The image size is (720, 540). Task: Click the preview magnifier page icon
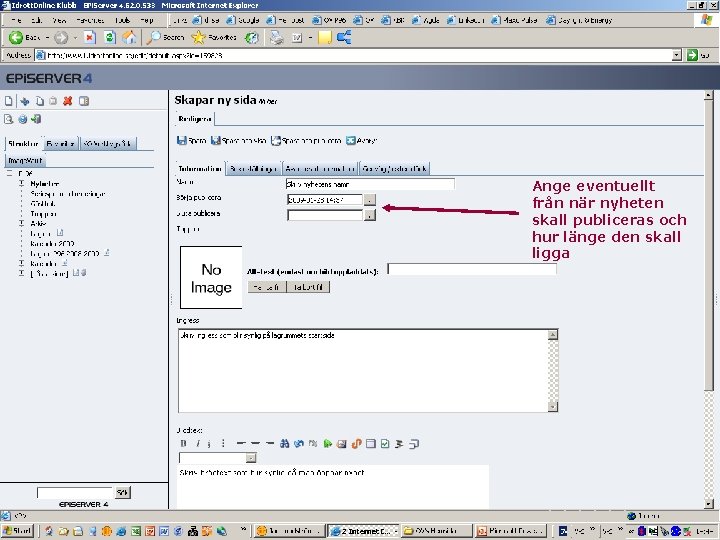tap(8, 119)
